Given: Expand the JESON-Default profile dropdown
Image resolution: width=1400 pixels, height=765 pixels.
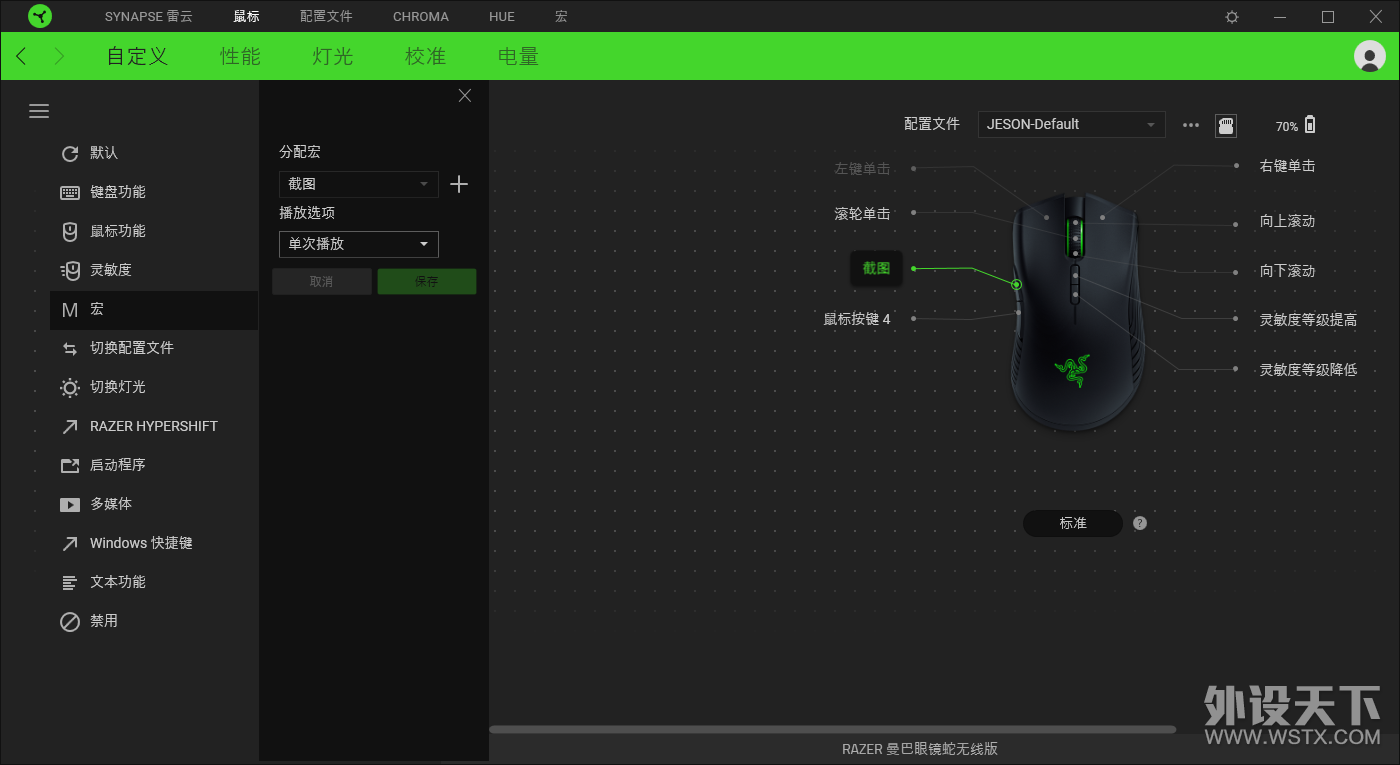Looking at the screenshot, I should [1071, 124].
